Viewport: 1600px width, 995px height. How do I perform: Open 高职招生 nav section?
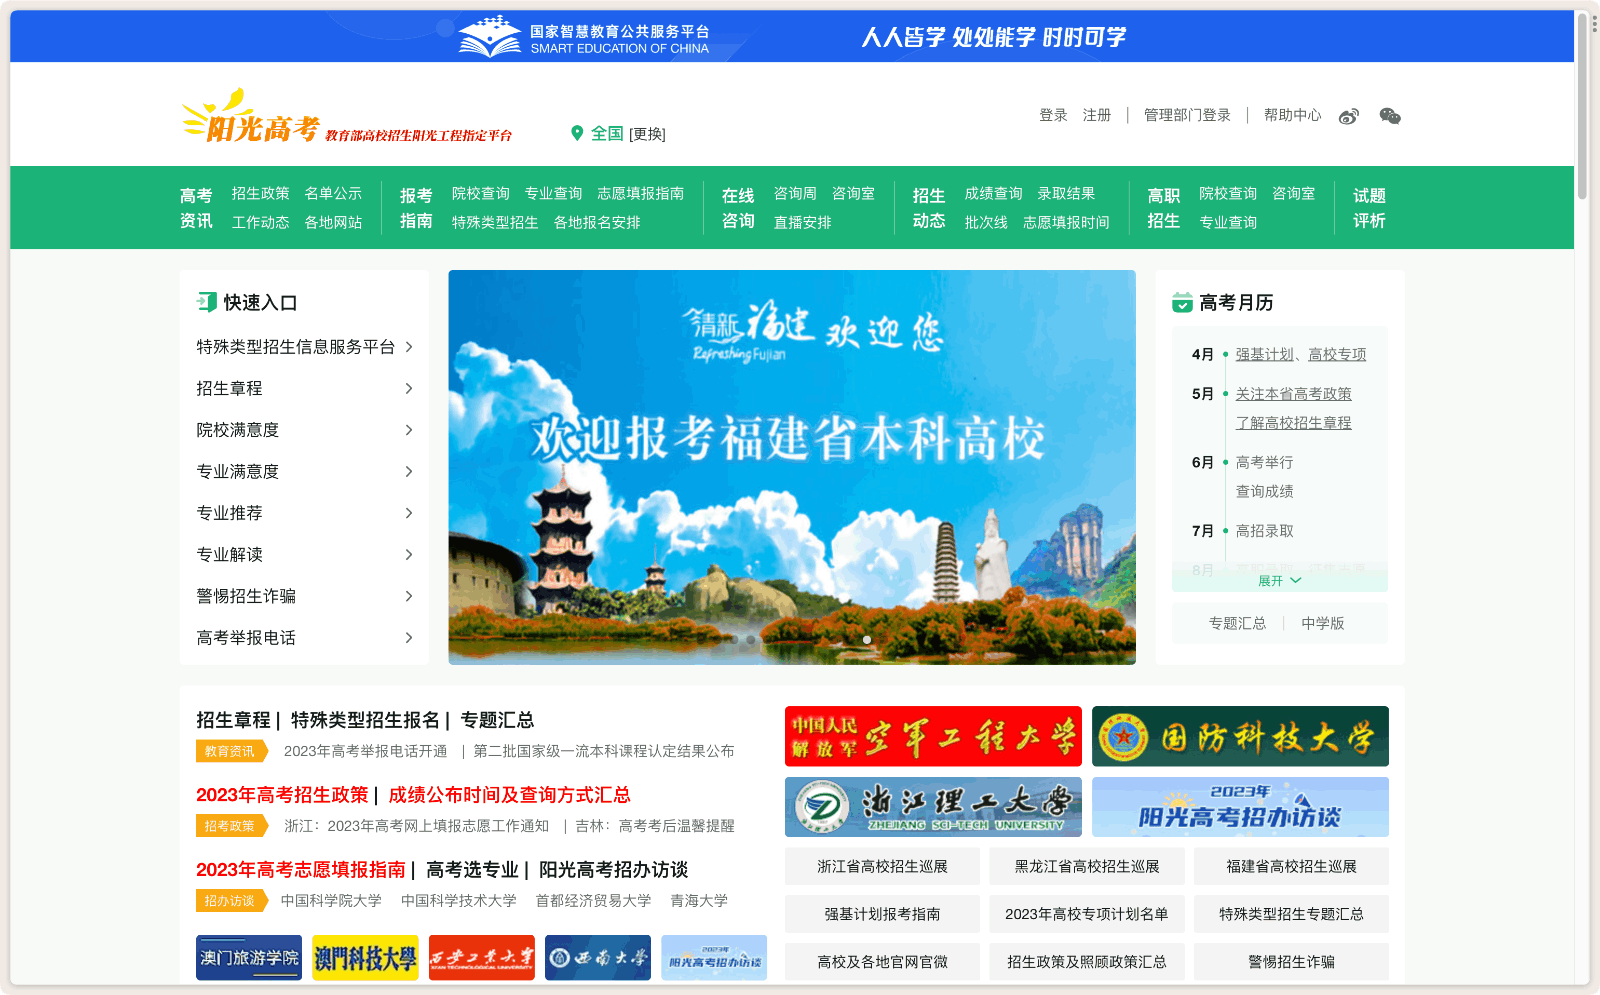1164,208
